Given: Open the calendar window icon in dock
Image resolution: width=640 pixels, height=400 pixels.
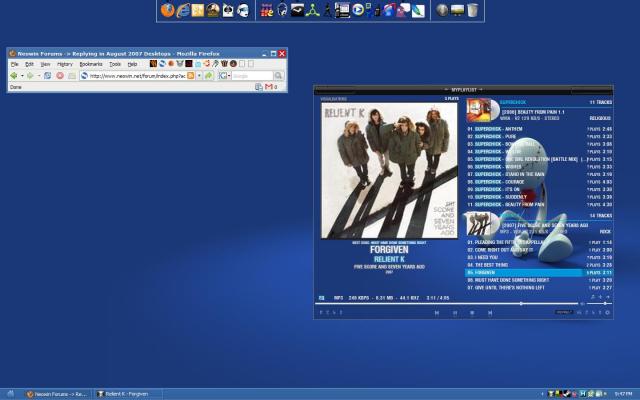Looking at the screenshot, I should coord(342,10).
